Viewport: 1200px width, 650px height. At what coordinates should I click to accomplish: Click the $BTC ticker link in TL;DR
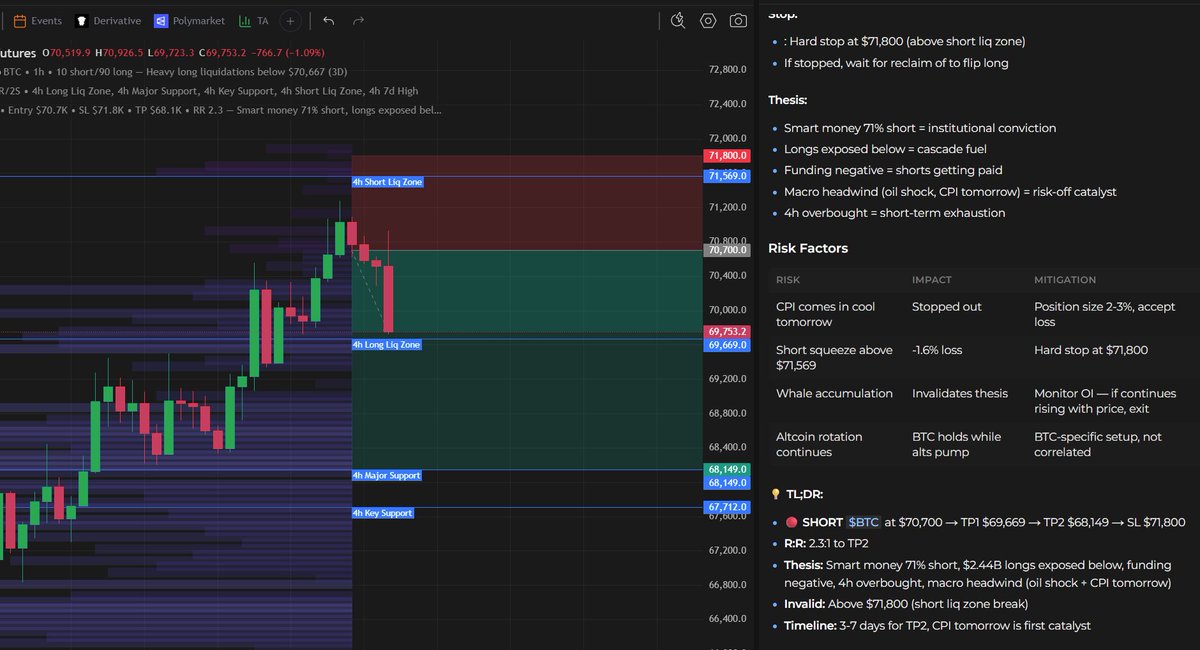[x=864, y=522]
